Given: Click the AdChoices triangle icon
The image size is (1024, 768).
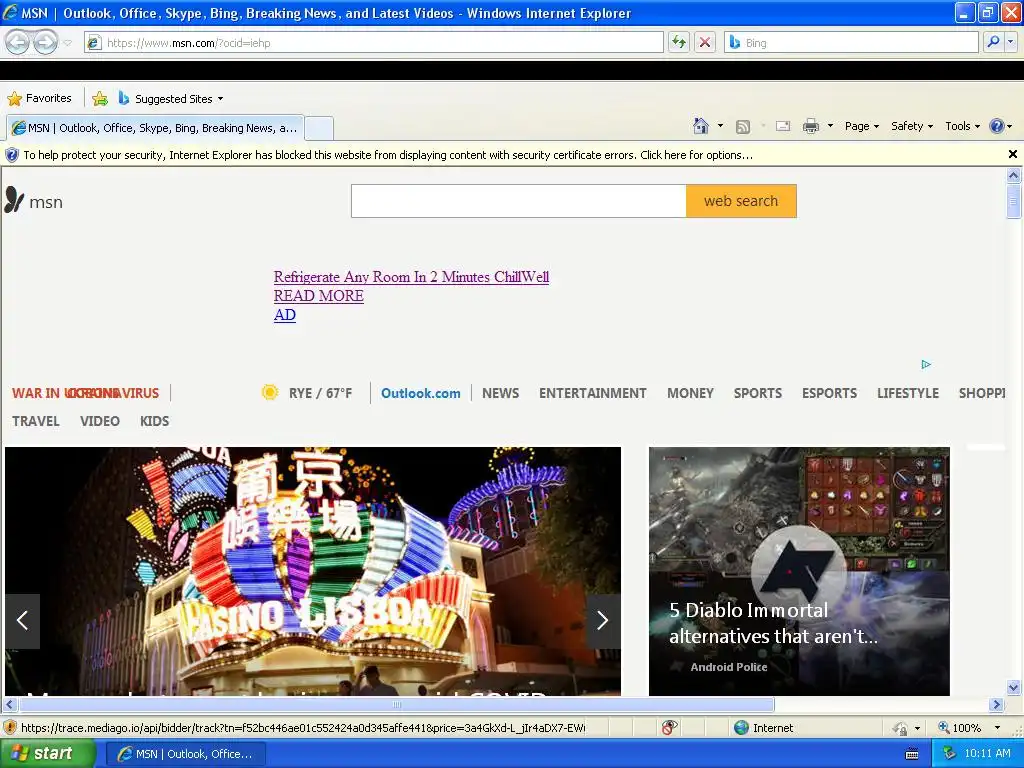Looking at the screenshot, I should point(926,364).
